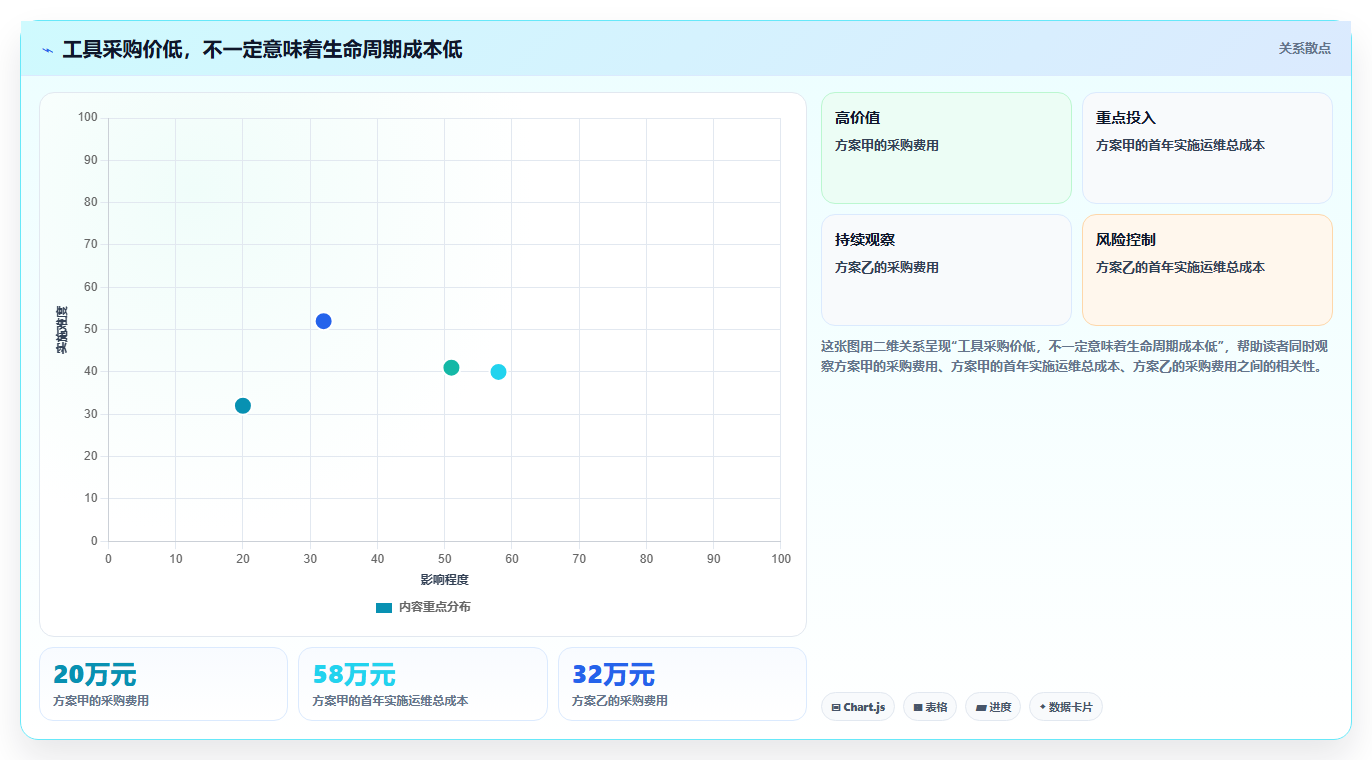
Task: Click 方案甲的采购费用 text in 高价值 card
Action: (x=887, y=145)
